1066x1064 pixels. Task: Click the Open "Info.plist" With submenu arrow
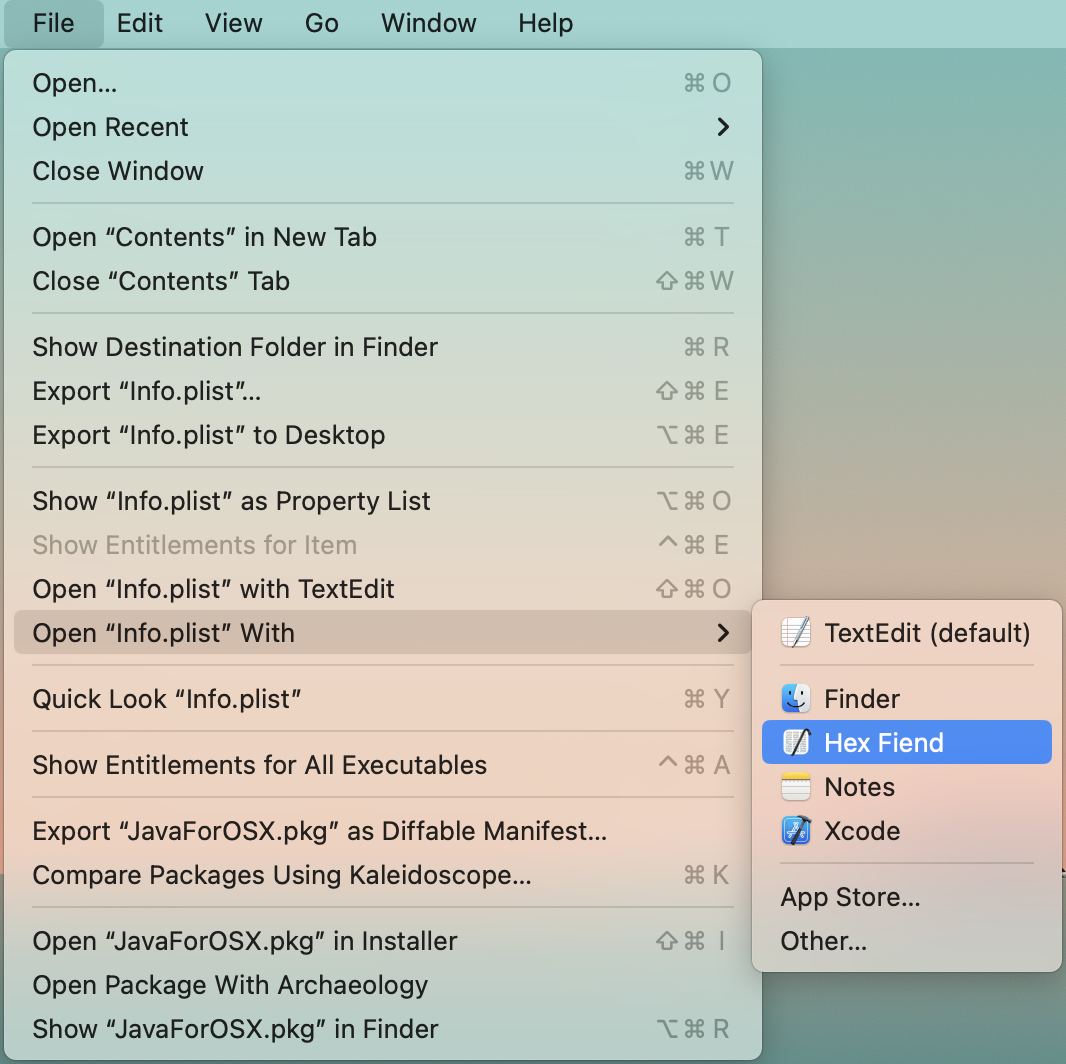point(723,633)
